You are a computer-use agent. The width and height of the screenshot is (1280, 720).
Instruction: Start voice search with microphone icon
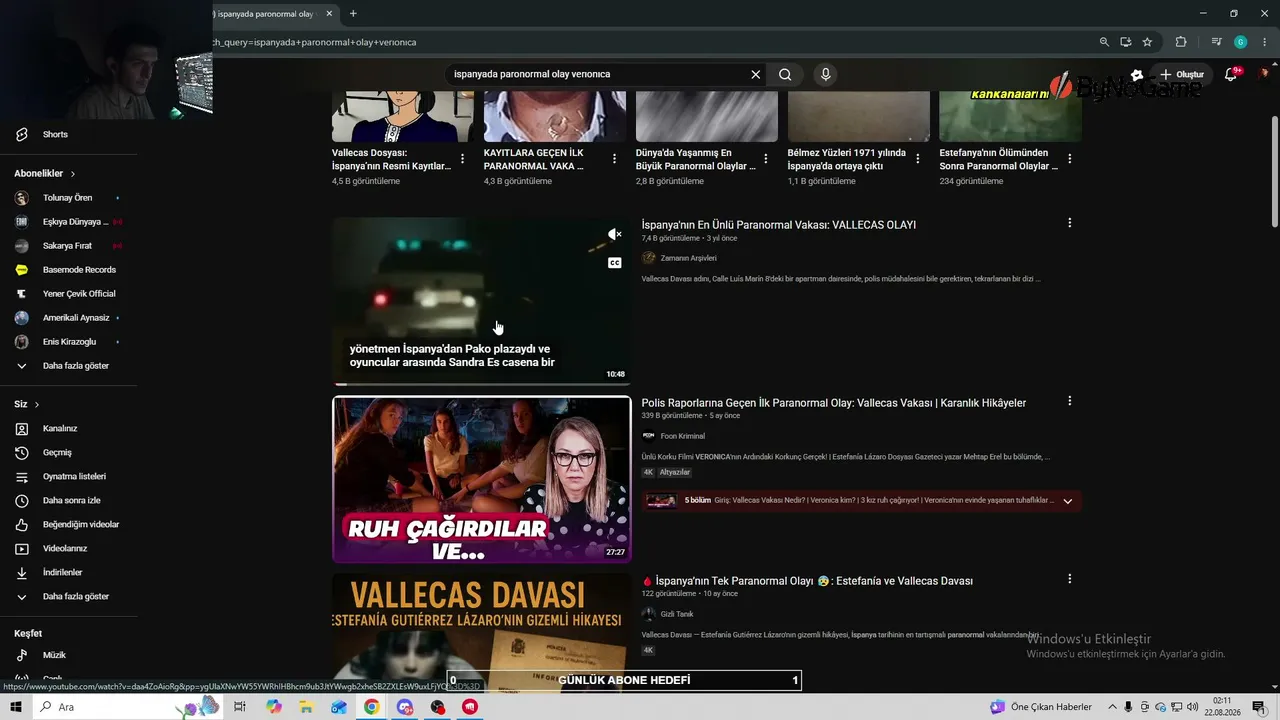pyautogui.click(x=825, y=74)
